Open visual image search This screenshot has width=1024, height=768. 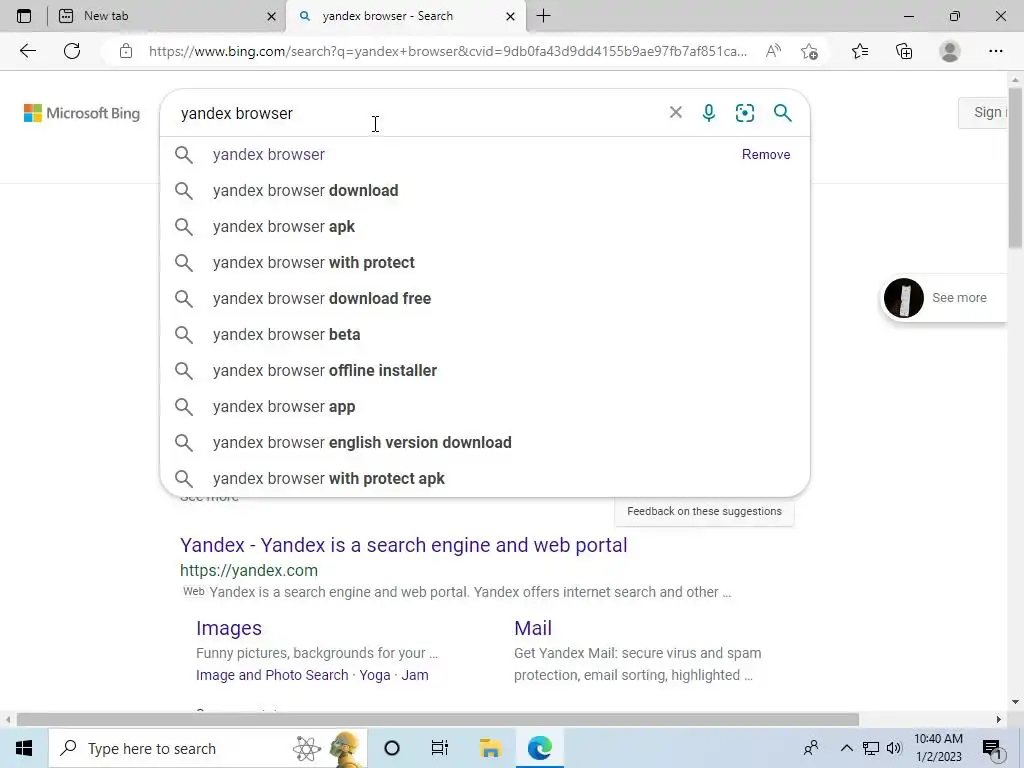(744, 113)
